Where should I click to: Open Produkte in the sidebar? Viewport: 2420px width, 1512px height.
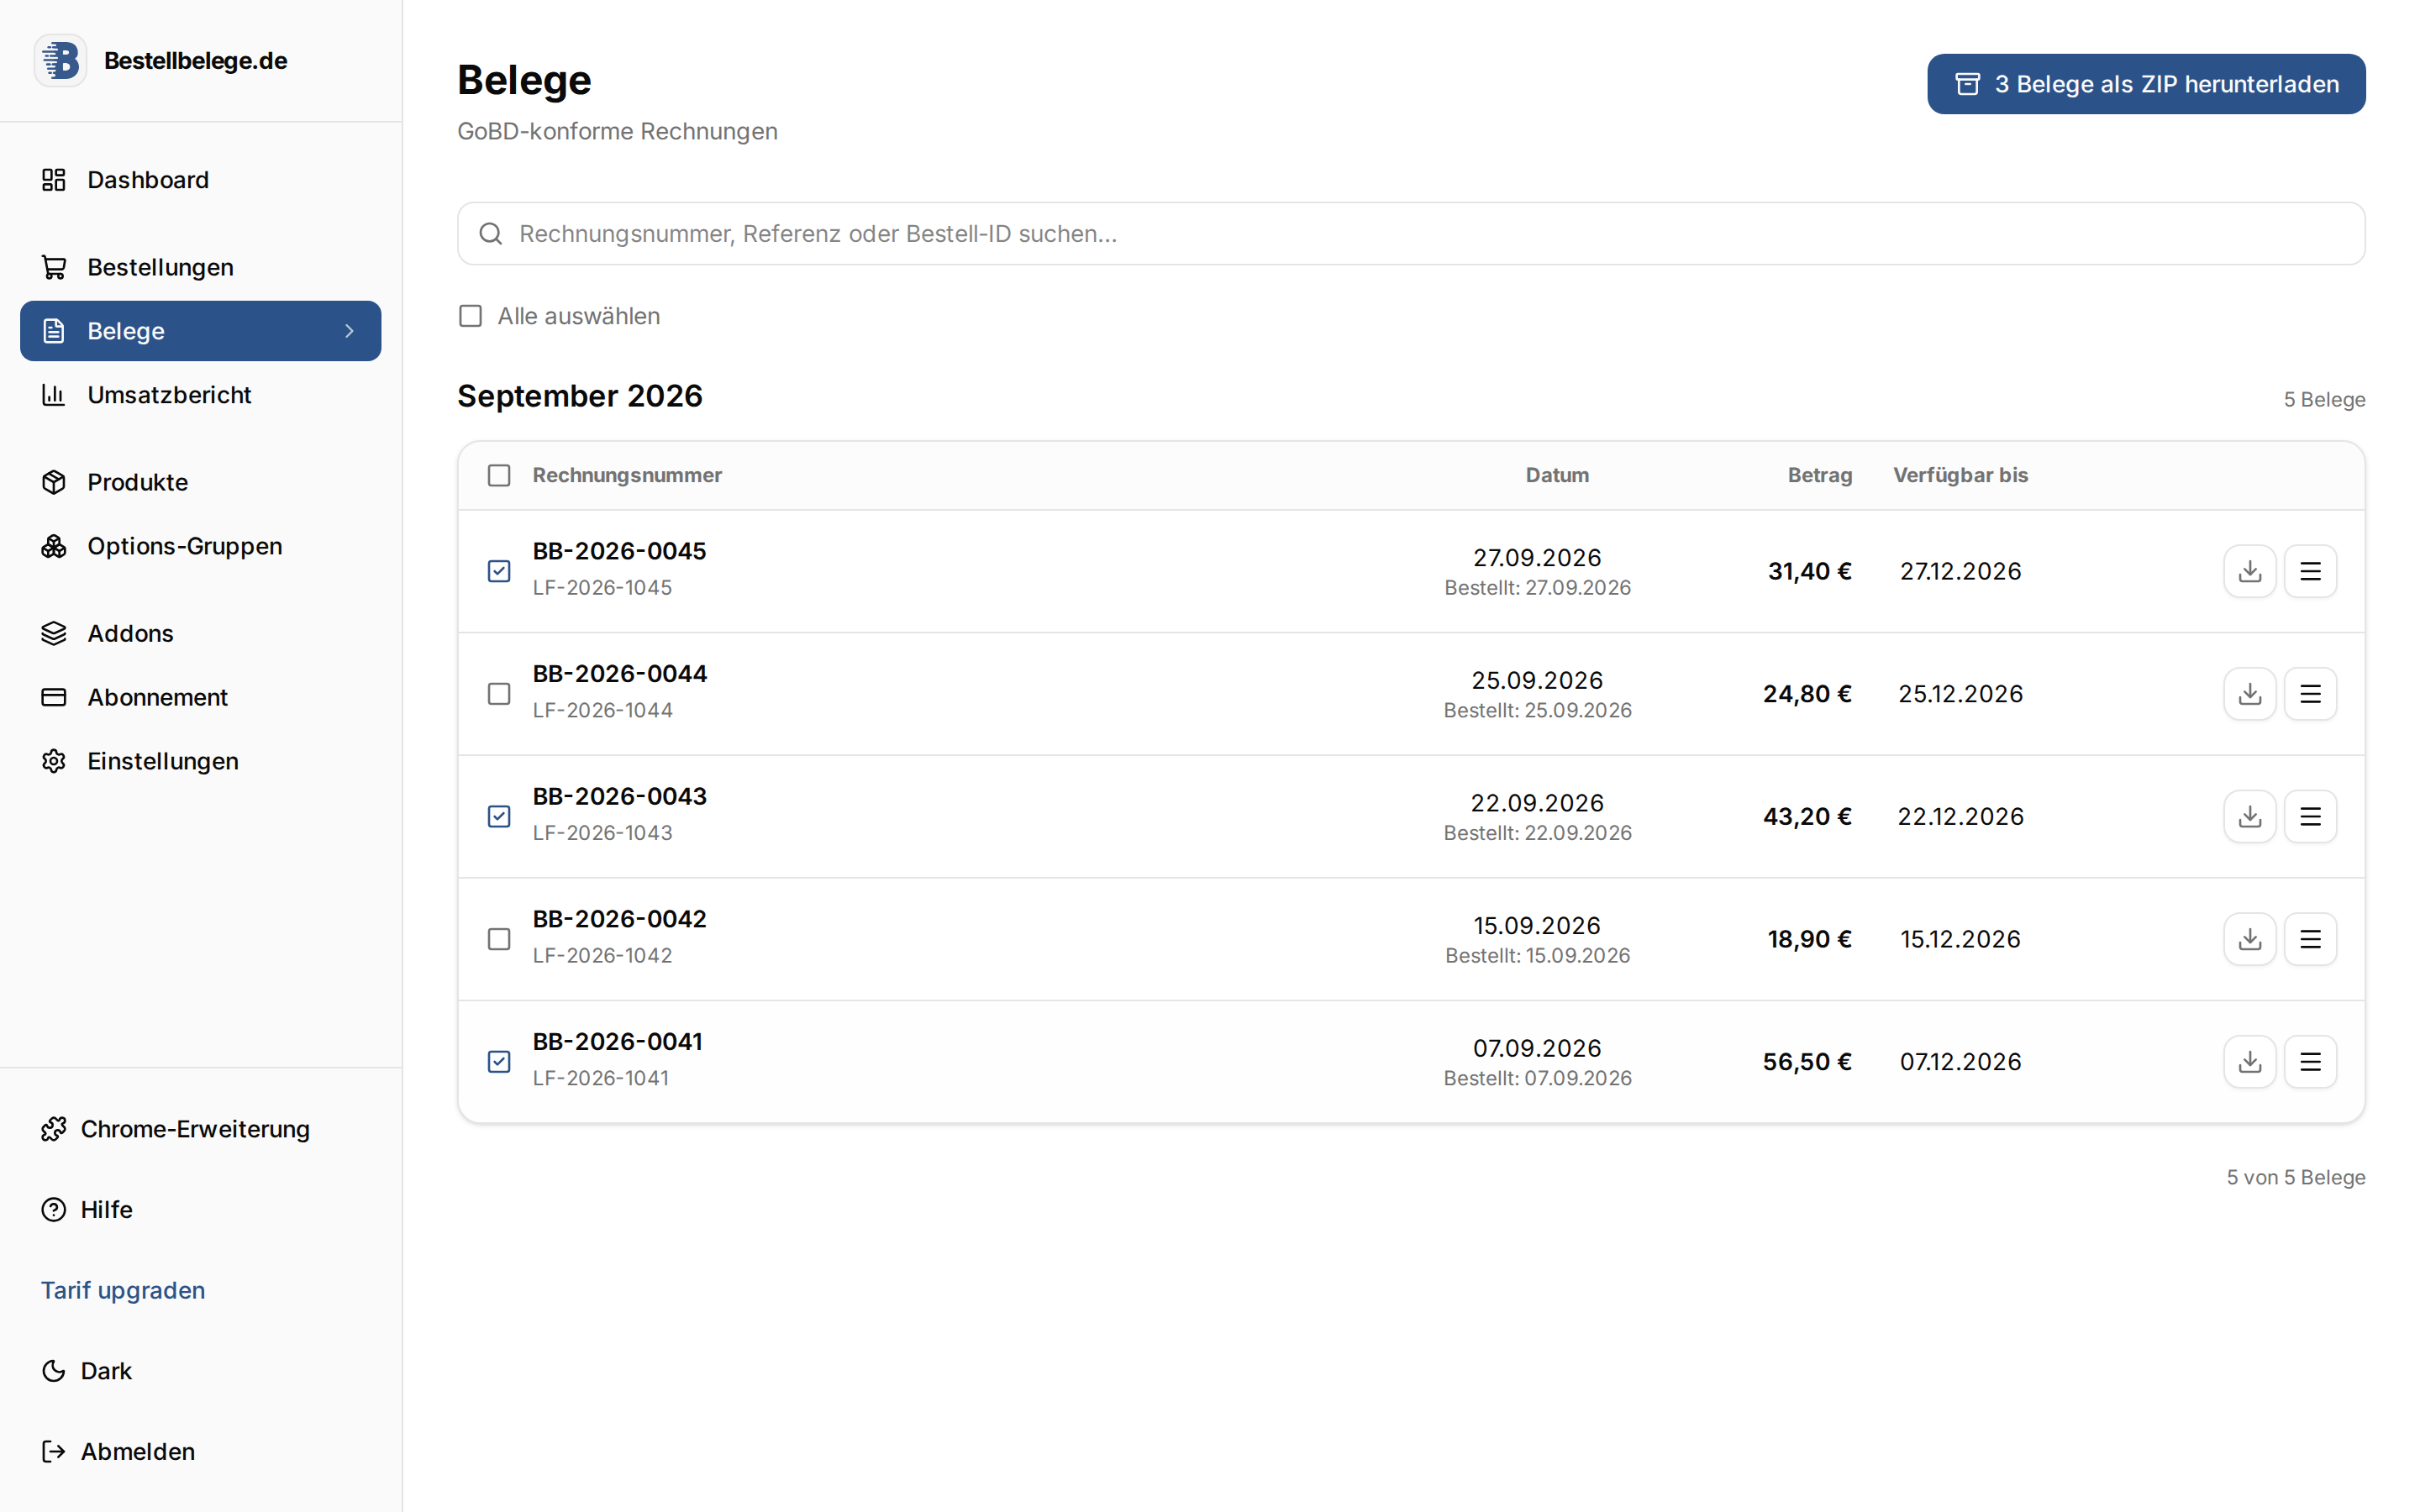(201, 482)
